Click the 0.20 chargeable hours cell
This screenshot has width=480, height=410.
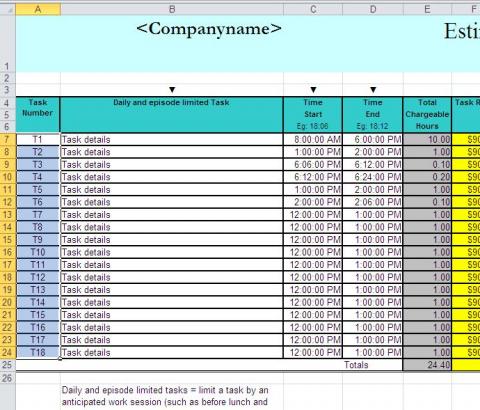[x=427, y=177]
